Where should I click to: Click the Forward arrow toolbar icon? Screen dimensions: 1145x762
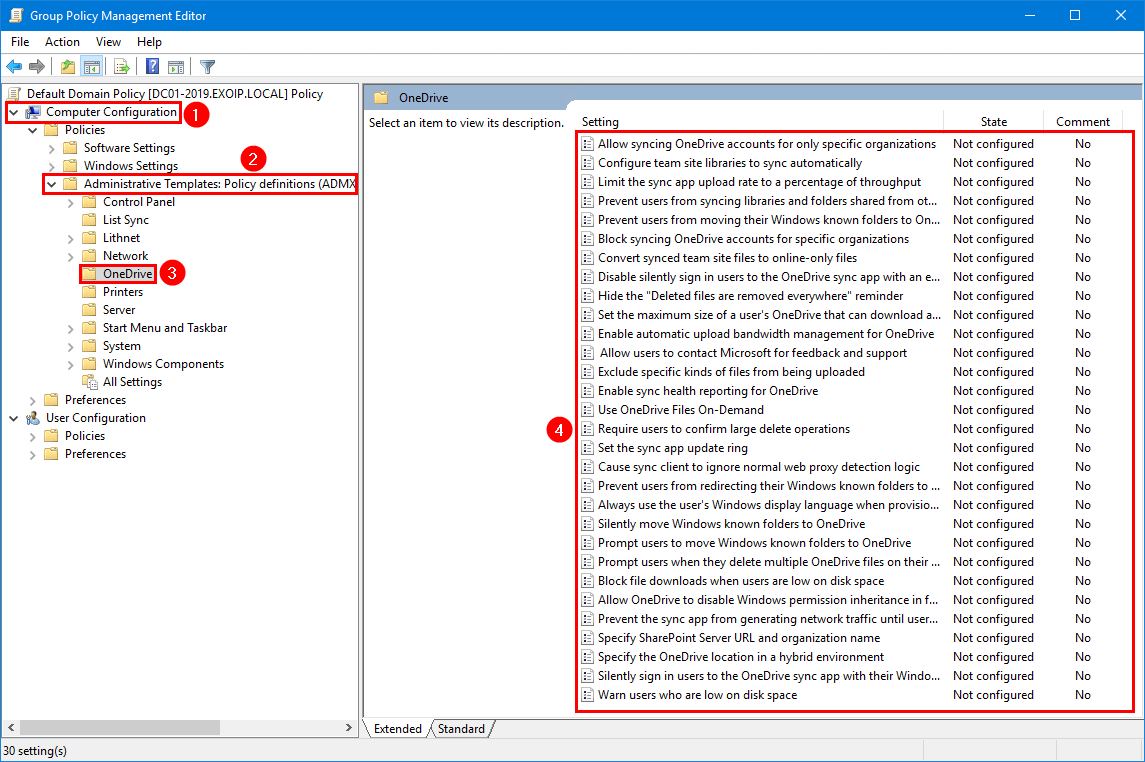(x=37, y=67)
